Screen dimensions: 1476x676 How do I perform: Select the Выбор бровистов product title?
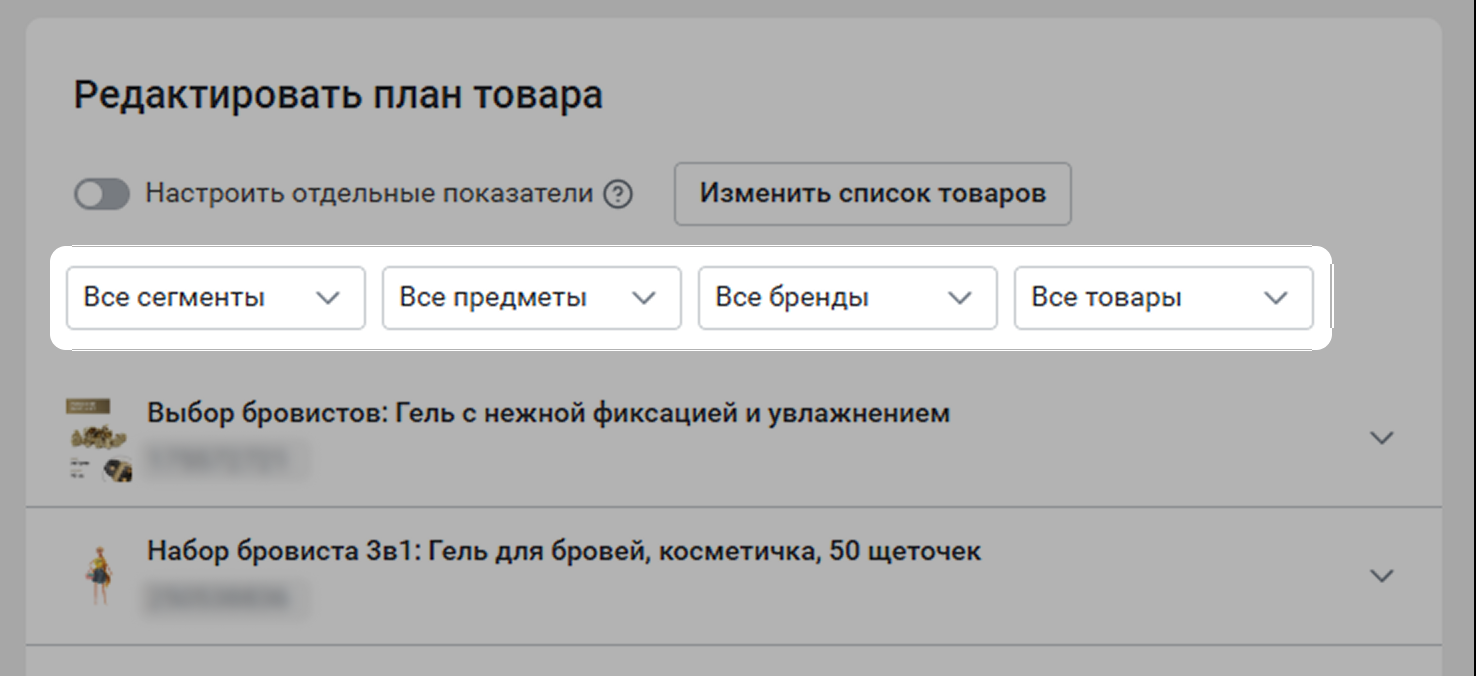548,413
